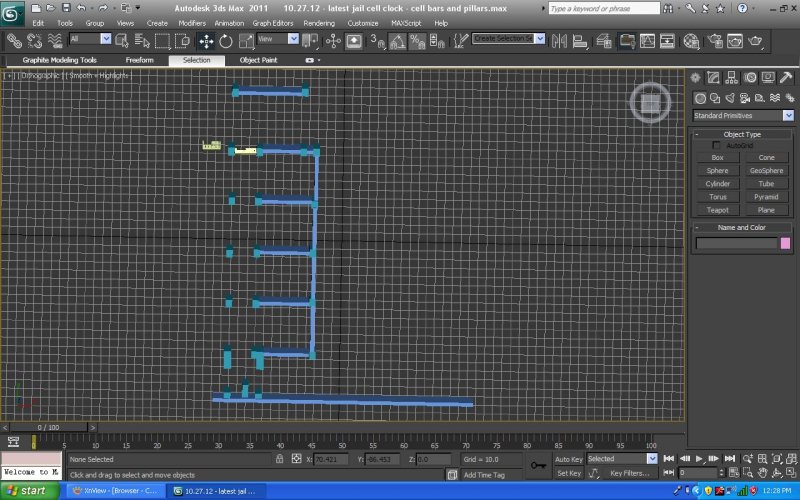800x500 pixels.
Task: Activate the Select Object tool
Action: point(122,41)
